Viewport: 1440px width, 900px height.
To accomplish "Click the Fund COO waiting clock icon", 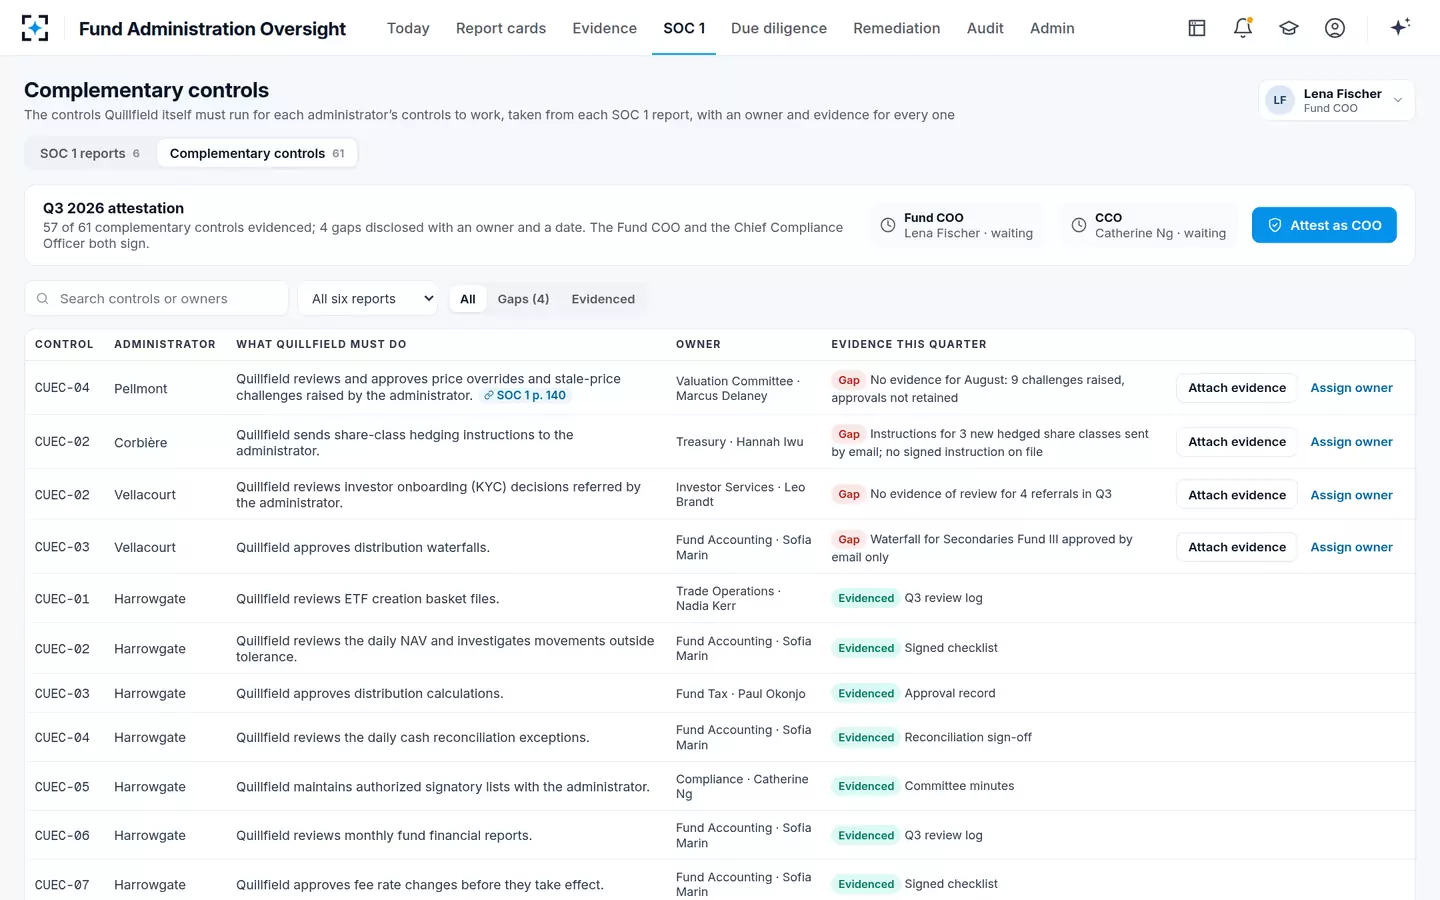I will tap(888, 225).
